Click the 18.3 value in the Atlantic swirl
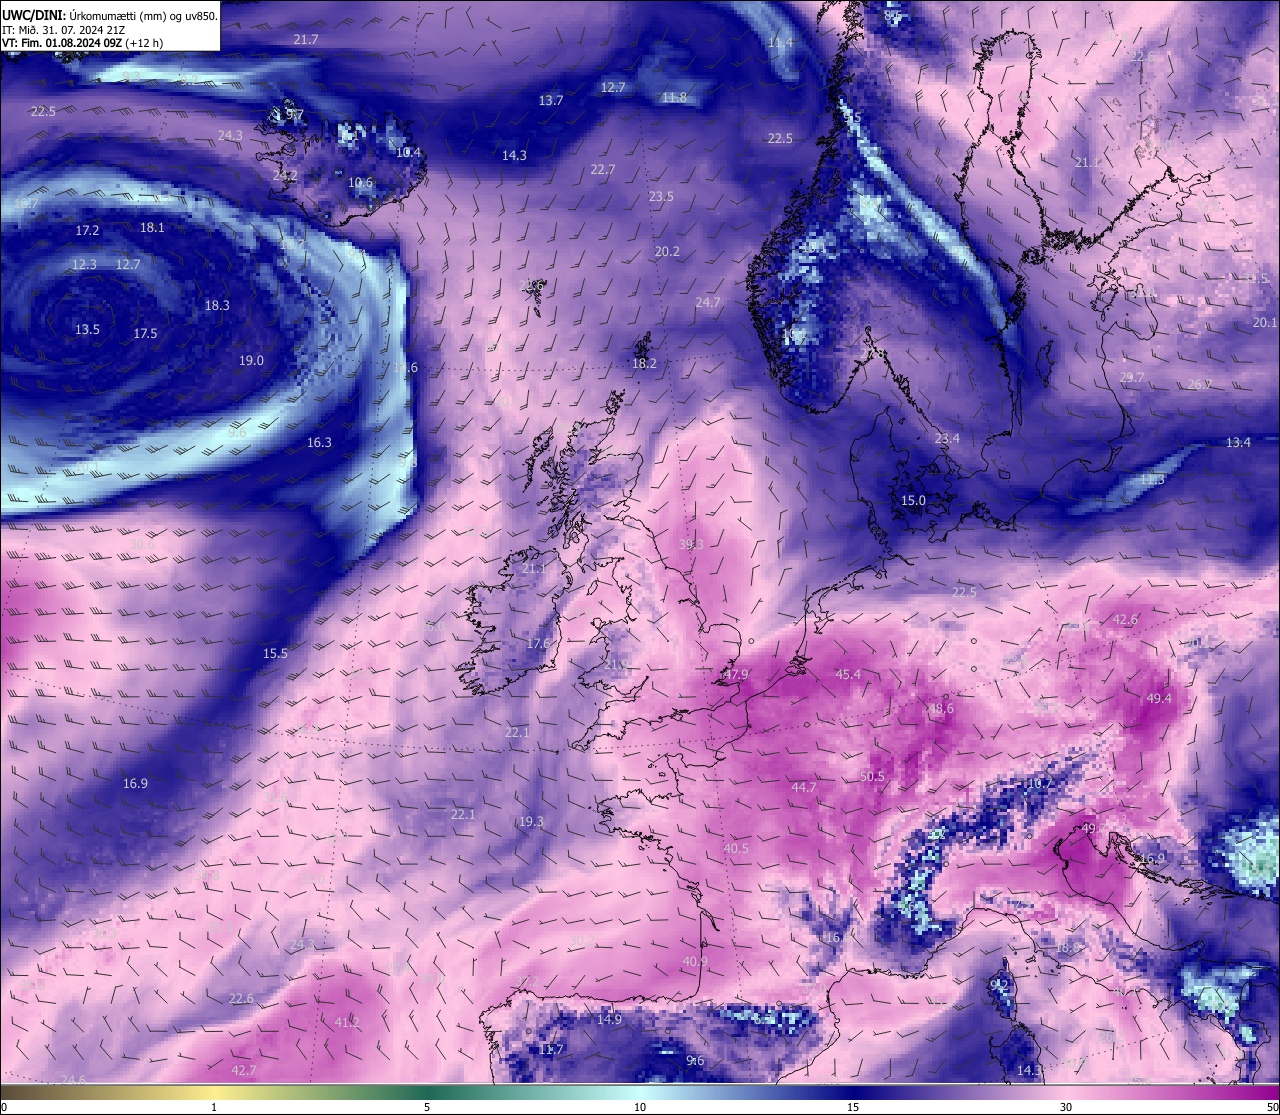 pos(217,305)
